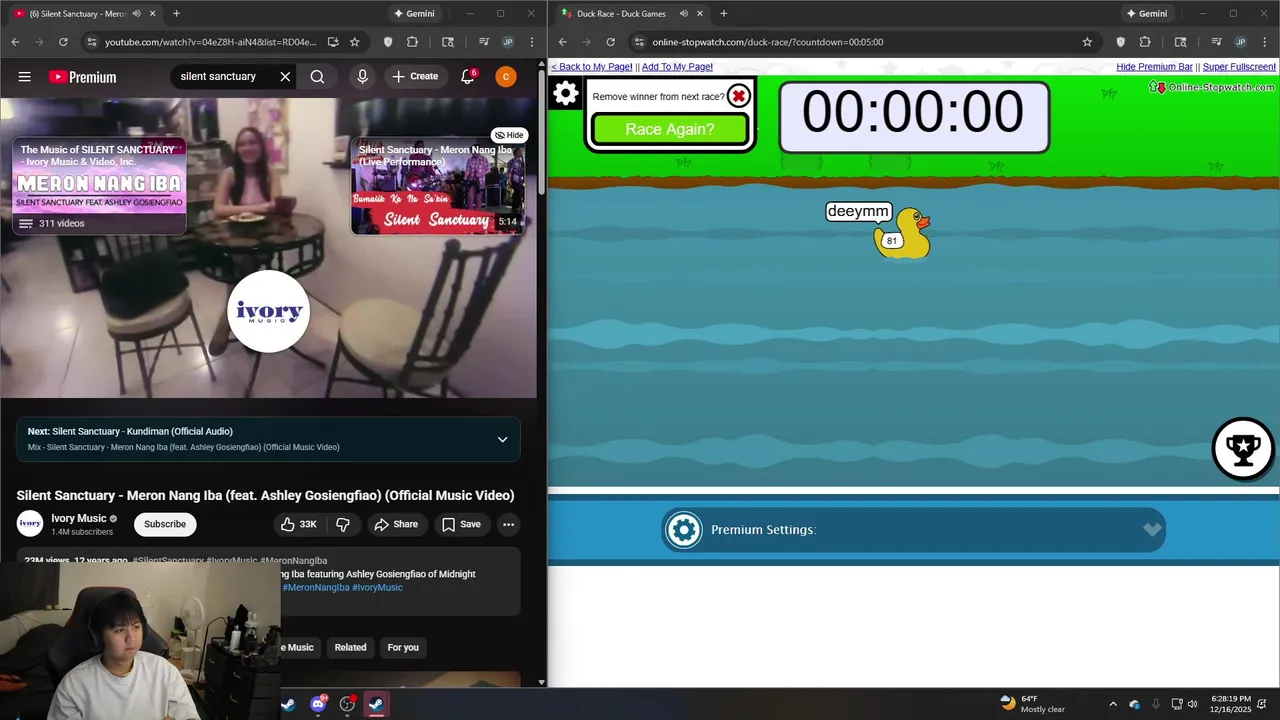Reload the YouTube browser window
Screen dimensions: 1280x720
point(63,42)
